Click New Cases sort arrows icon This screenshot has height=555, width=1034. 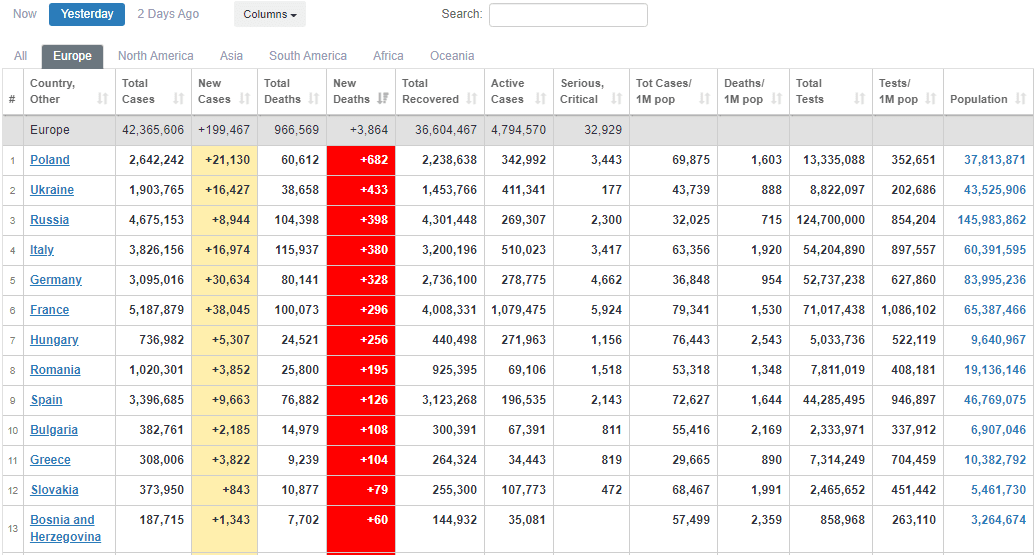247,99
